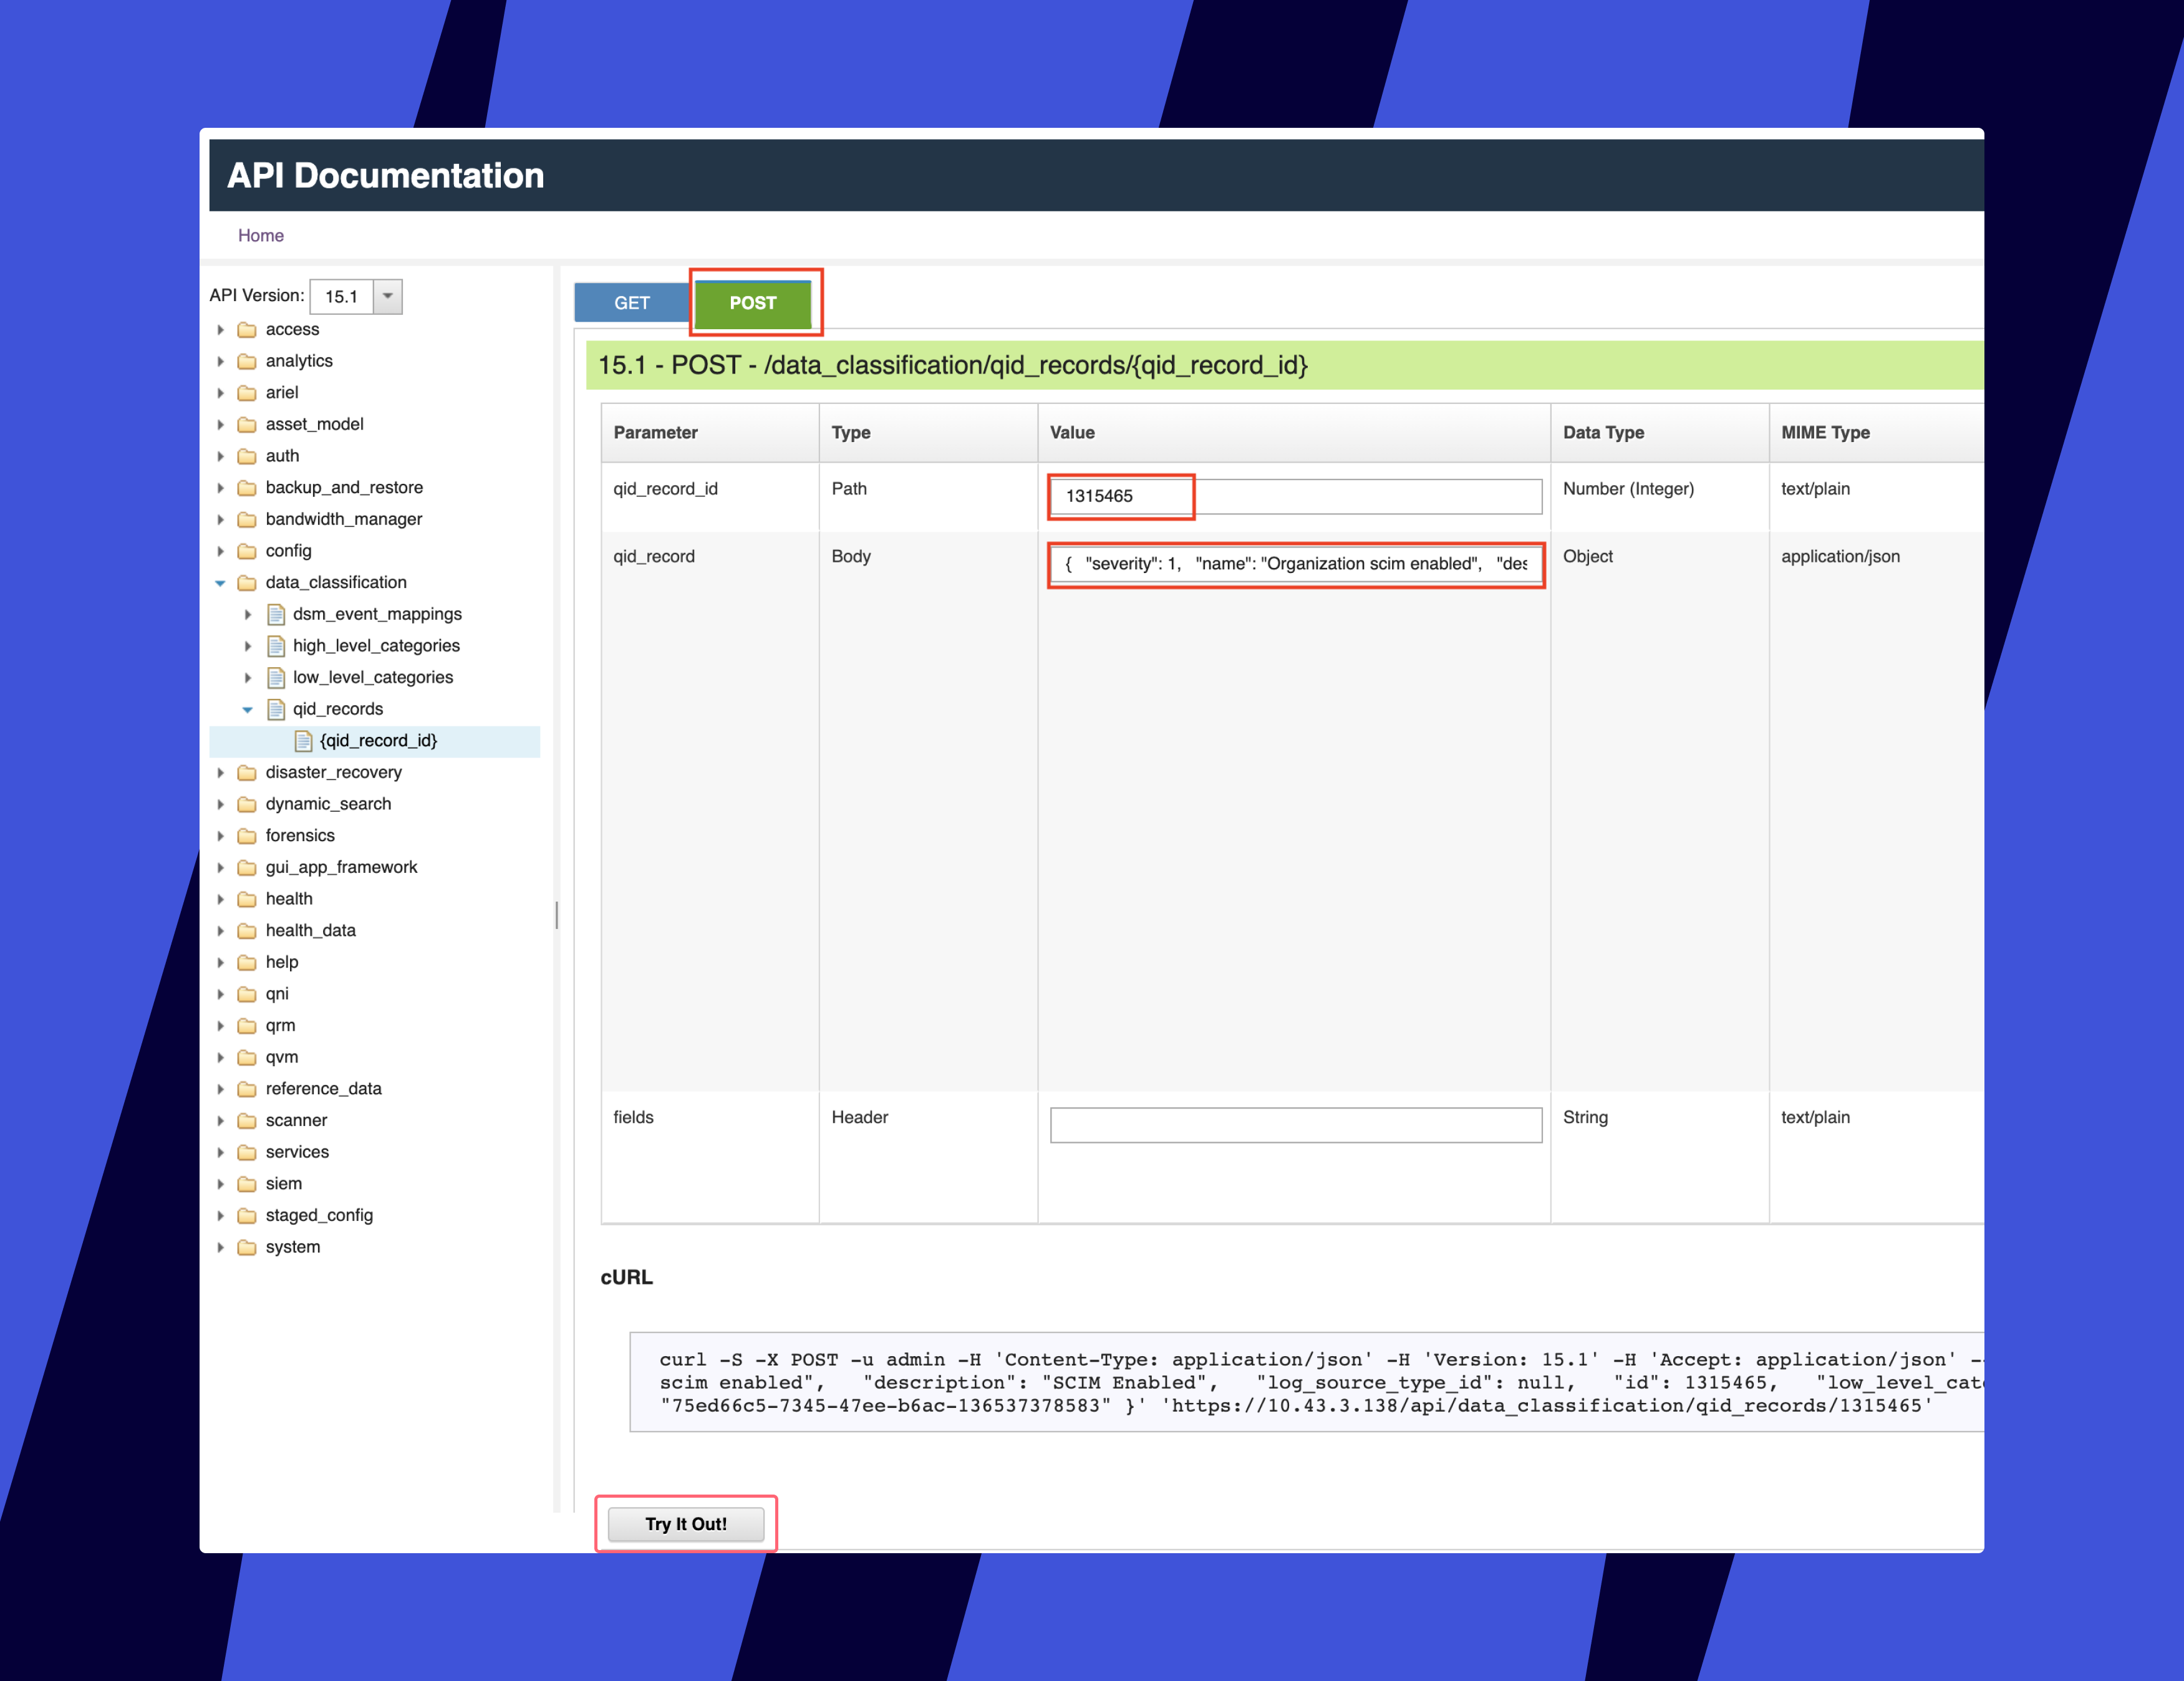The image size is (2184, 1681).
Task: Click the disaster_recovery folder icon
Action: (x=247, y=773)
